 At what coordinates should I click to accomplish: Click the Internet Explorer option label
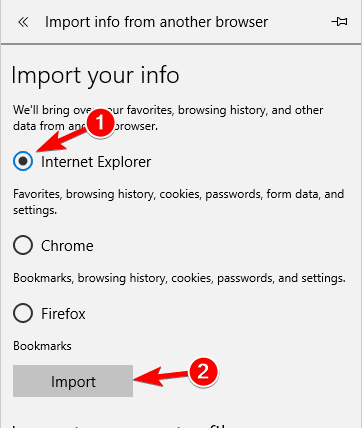pos(96,162)
